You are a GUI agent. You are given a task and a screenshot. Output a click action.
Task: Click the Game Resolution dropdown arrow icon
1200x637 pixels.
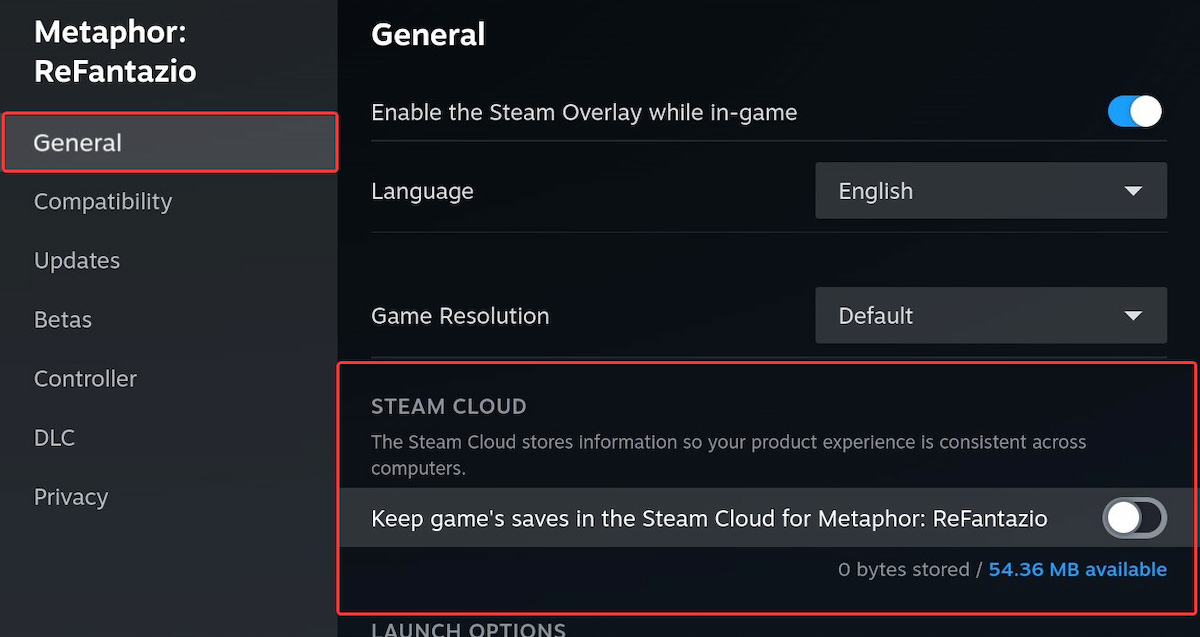[1132, 316]
